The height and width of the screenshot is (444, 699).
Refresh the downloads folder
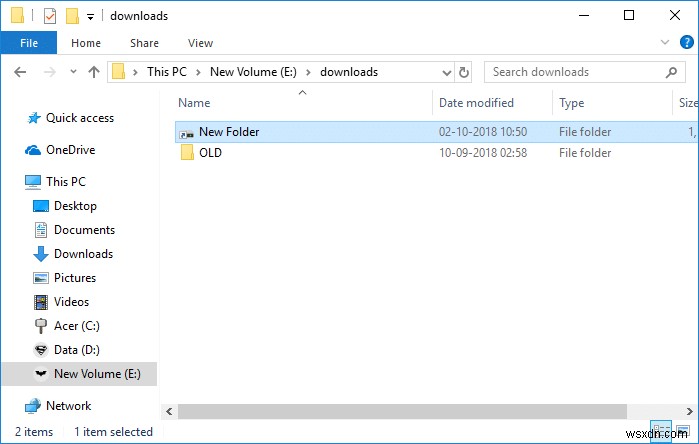464,72
